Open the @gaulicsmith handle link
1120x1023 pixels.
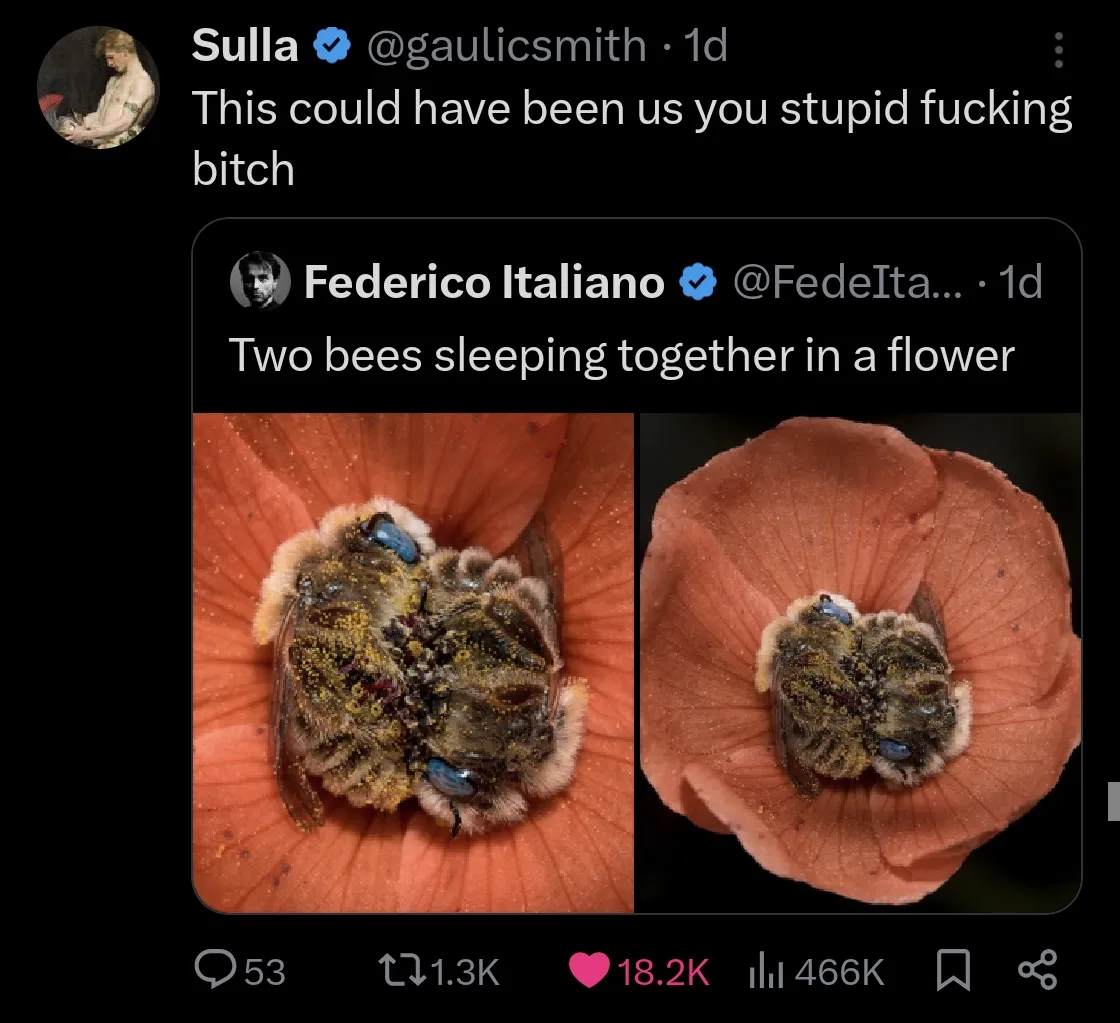(x=507, y=46)
